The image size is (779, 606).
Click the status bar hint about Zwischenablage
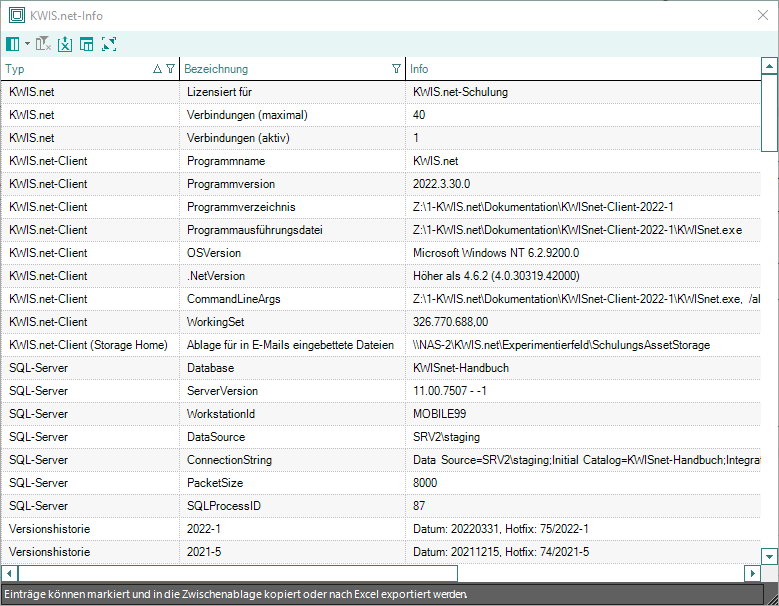[x=236, y=594]
